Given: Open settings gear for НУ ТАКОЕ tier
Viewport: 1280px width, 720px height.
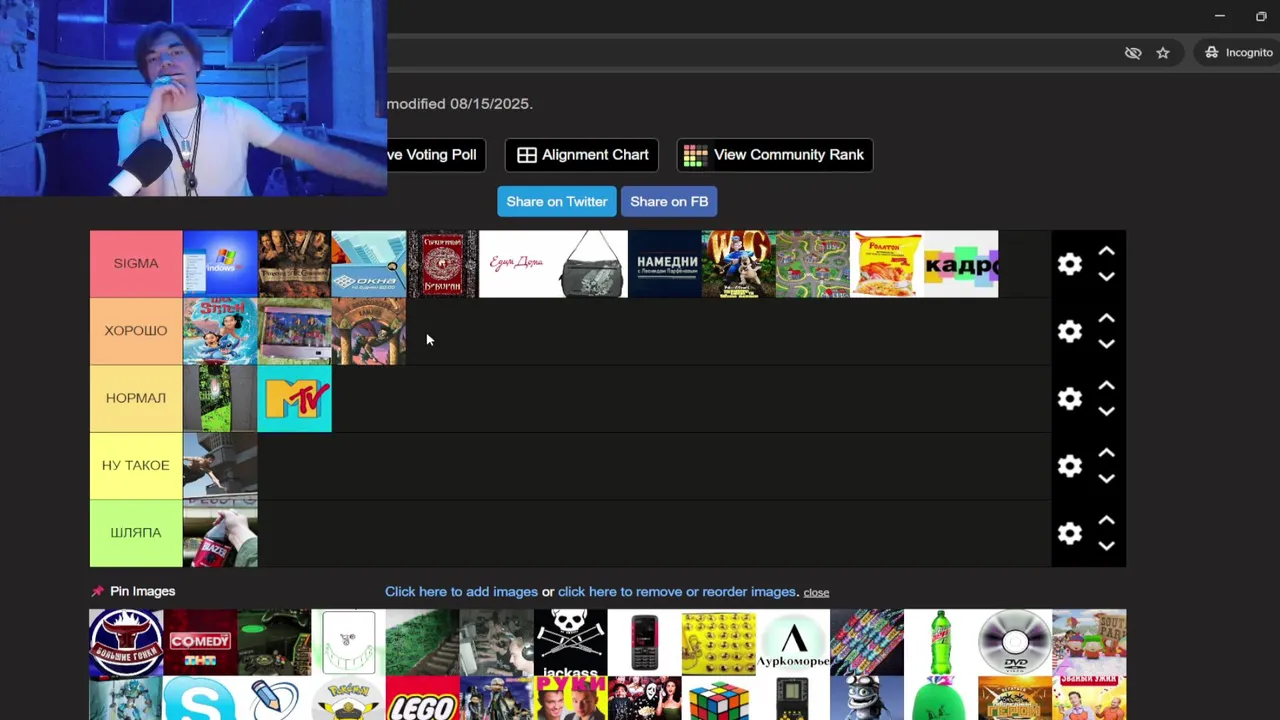Looking at the screenshot, I should (x=1069, y=466).
